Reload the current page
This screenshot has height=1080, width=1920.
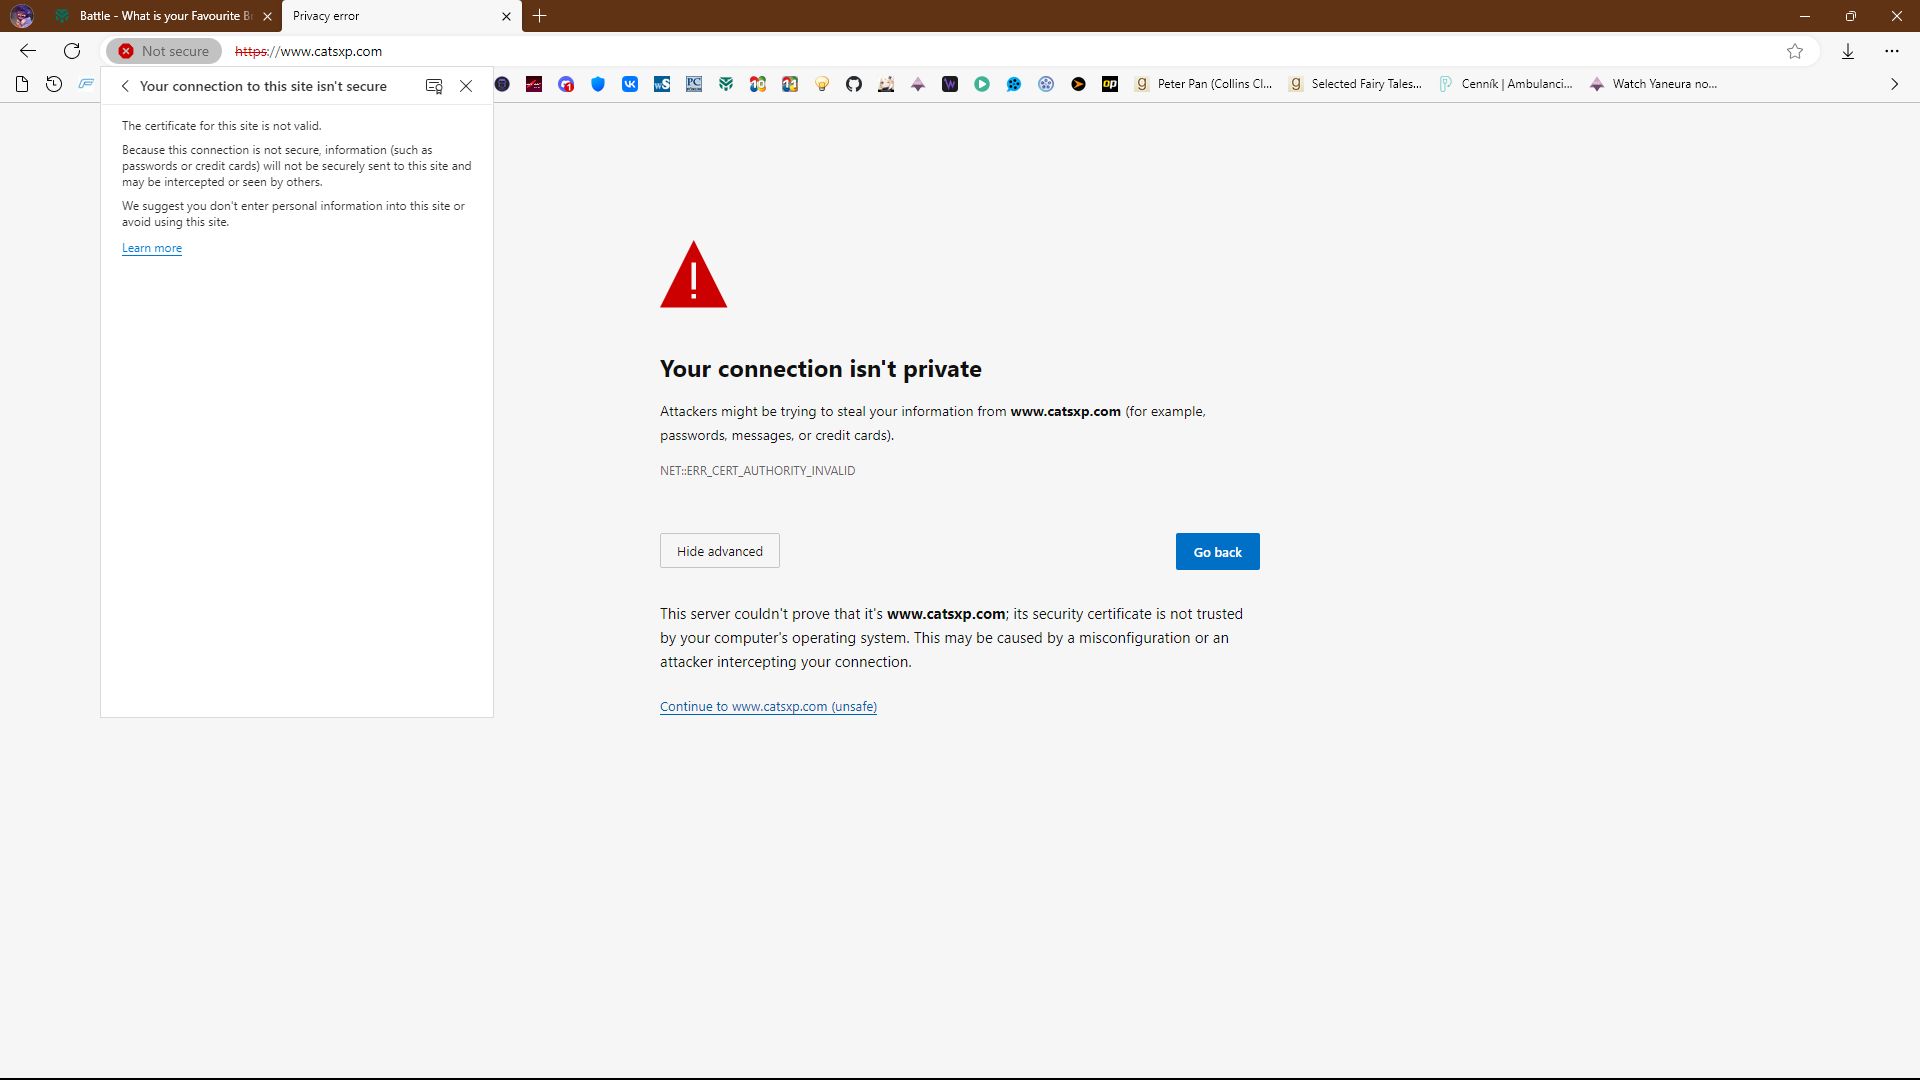(x=72, y=51)
